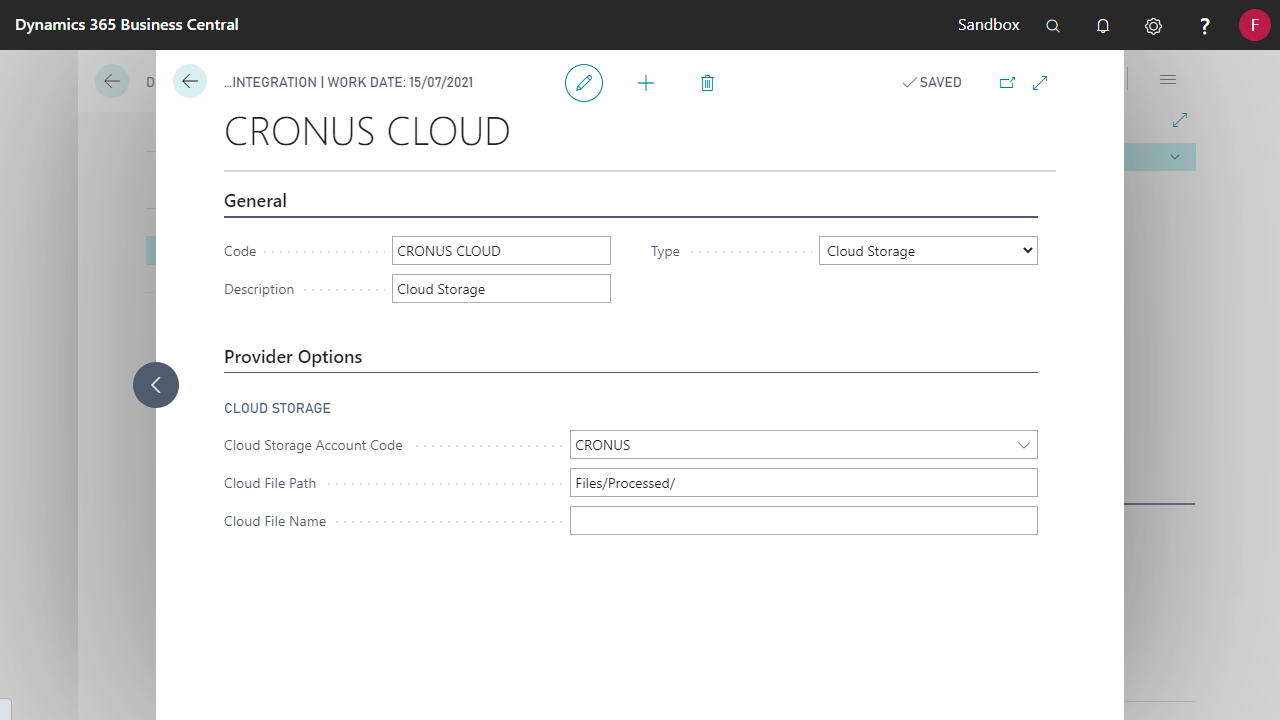The width and height of the screenshot is (1280, 720).
Task: Open settings gear icon
Action: (1153, 26)
